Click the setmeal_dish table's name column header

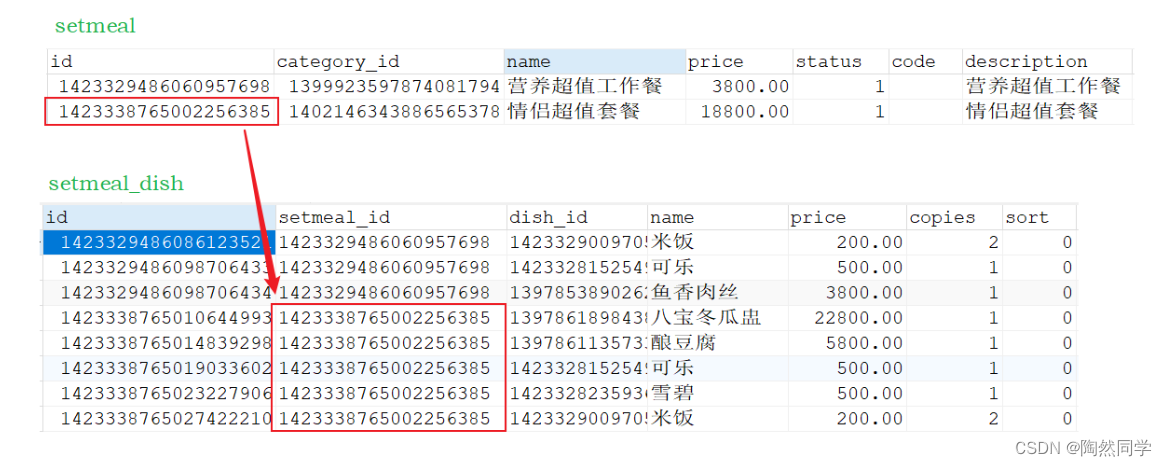718,217
